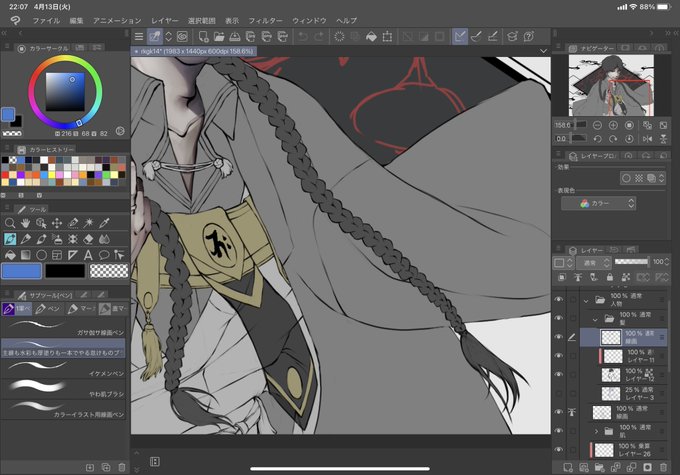Click the Redo arrow in command bar
Viewport: 680px width, 475px height.
click(x=319, y=37)
